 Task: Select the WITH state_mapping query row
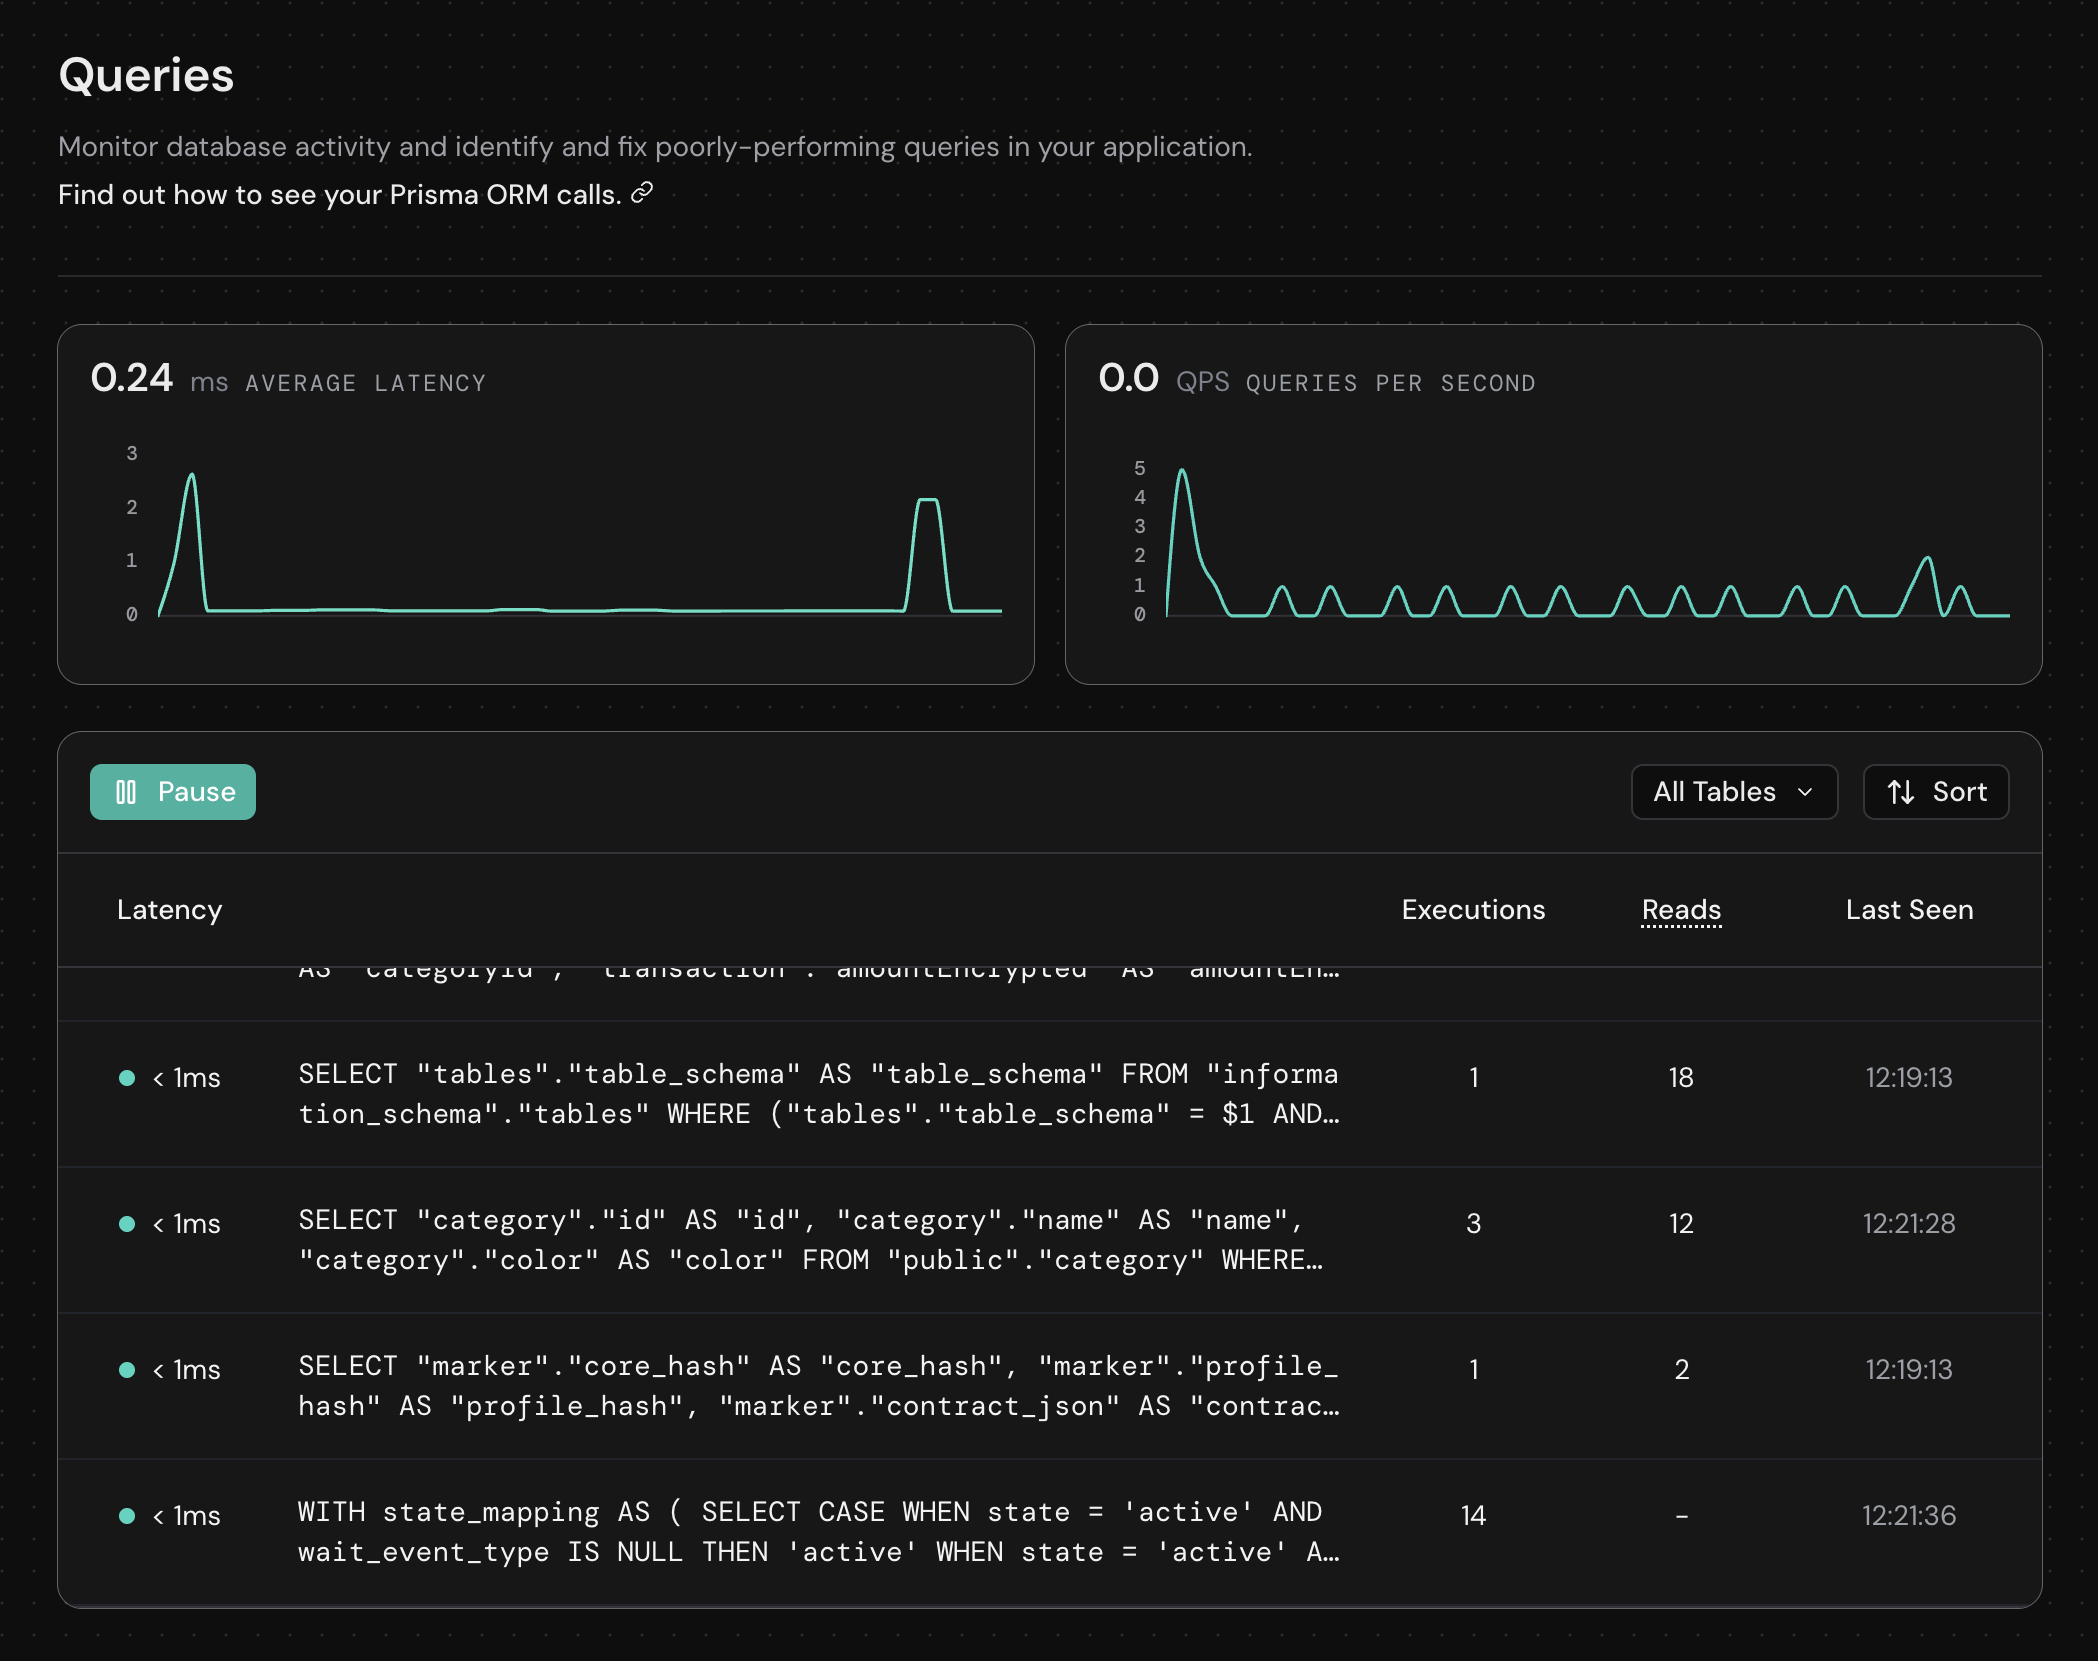1050,1532
